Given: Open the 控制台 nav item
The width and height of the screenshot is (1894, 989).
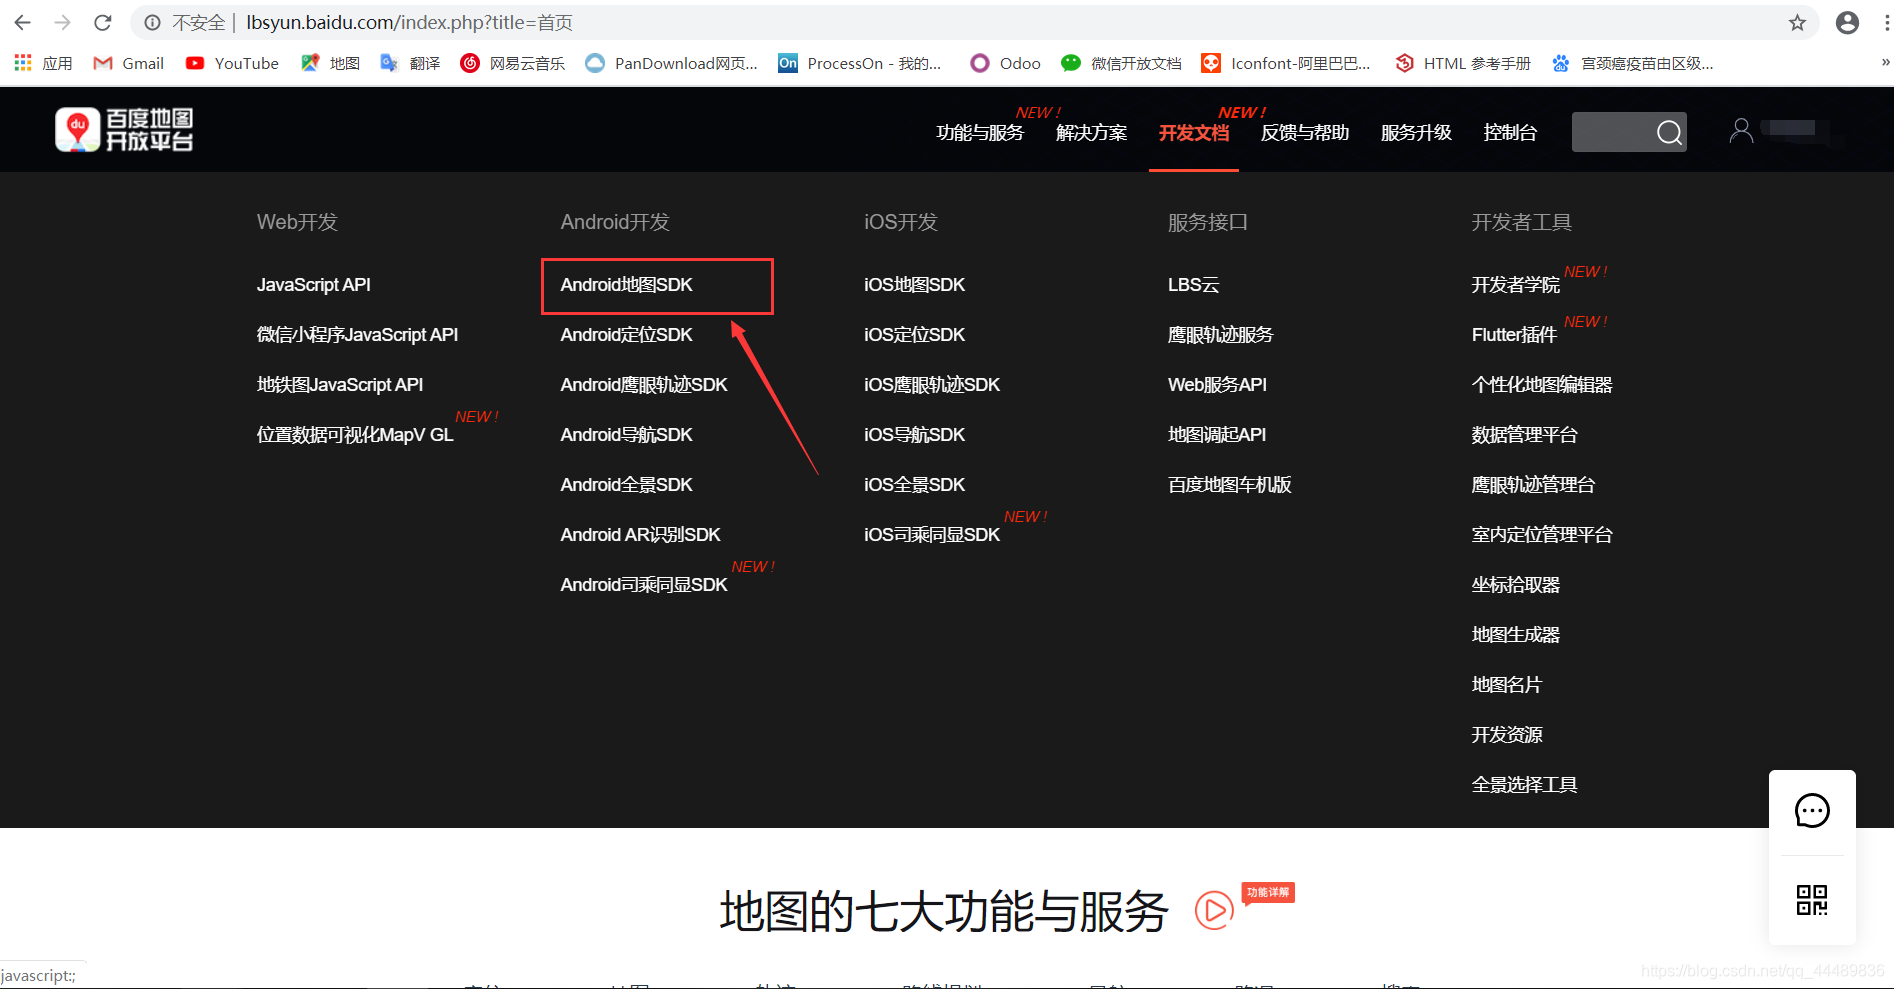Looking at the screenshot, I should pyautogui.click(x=1510, y=133).
